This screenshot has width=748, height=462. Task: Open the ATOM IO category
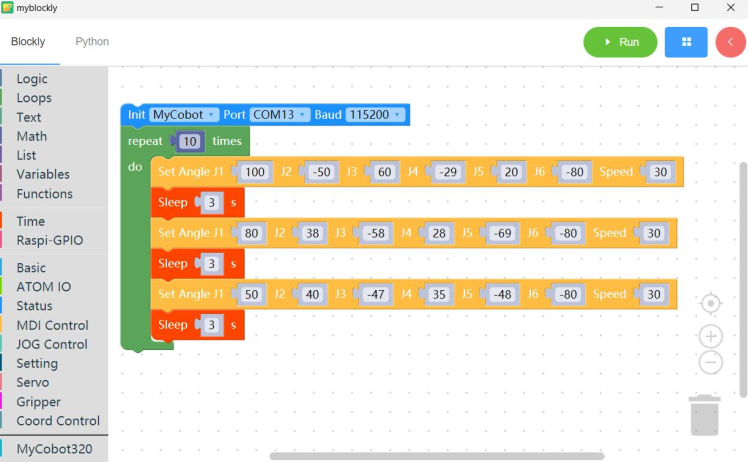point(43,287)
